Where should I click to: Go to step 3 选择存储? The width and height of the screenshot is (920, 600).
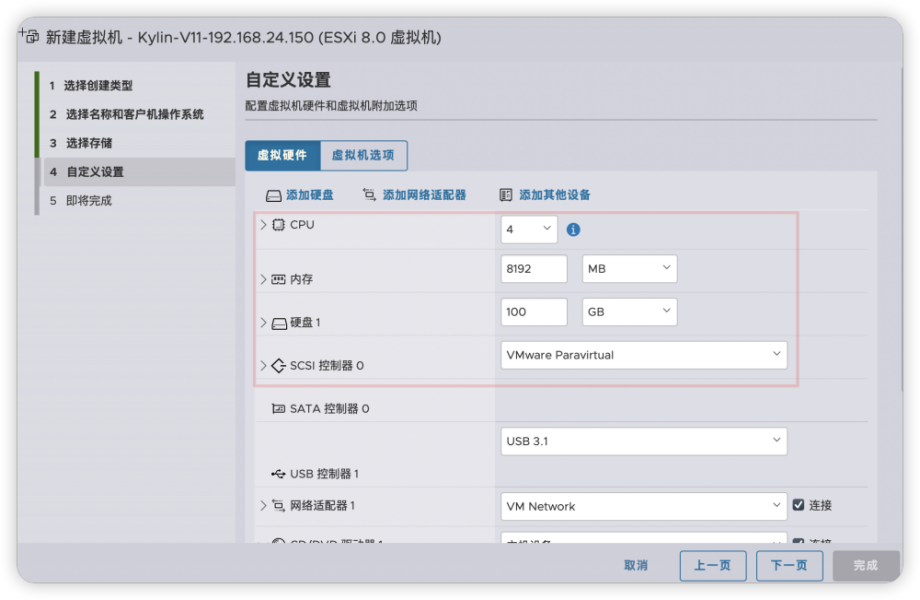81,143
